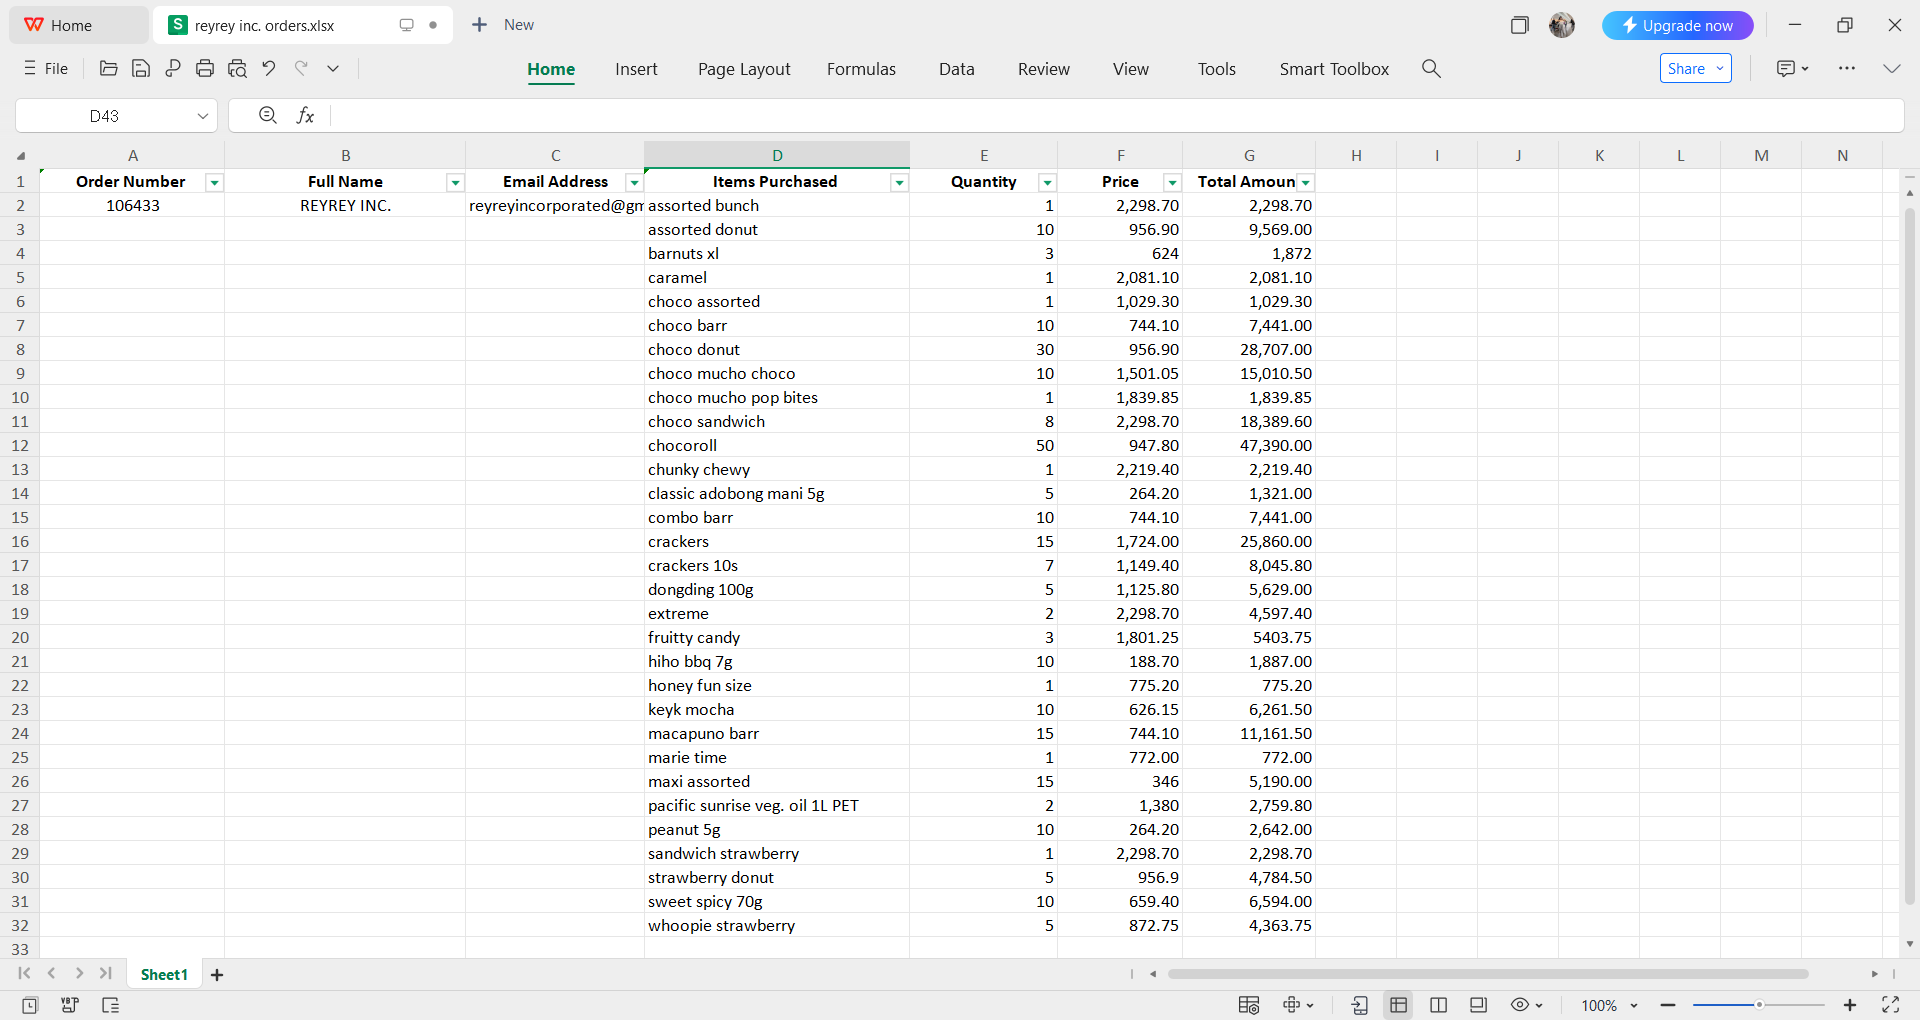Add a new sheet with plus icon
1920x1020 pixels.
pos(217,975)
